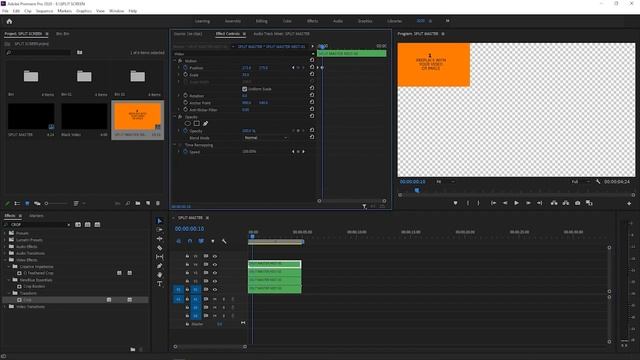This screenshot has width=640, height=360.
Task: Click the Home icon
Action: 9,21
